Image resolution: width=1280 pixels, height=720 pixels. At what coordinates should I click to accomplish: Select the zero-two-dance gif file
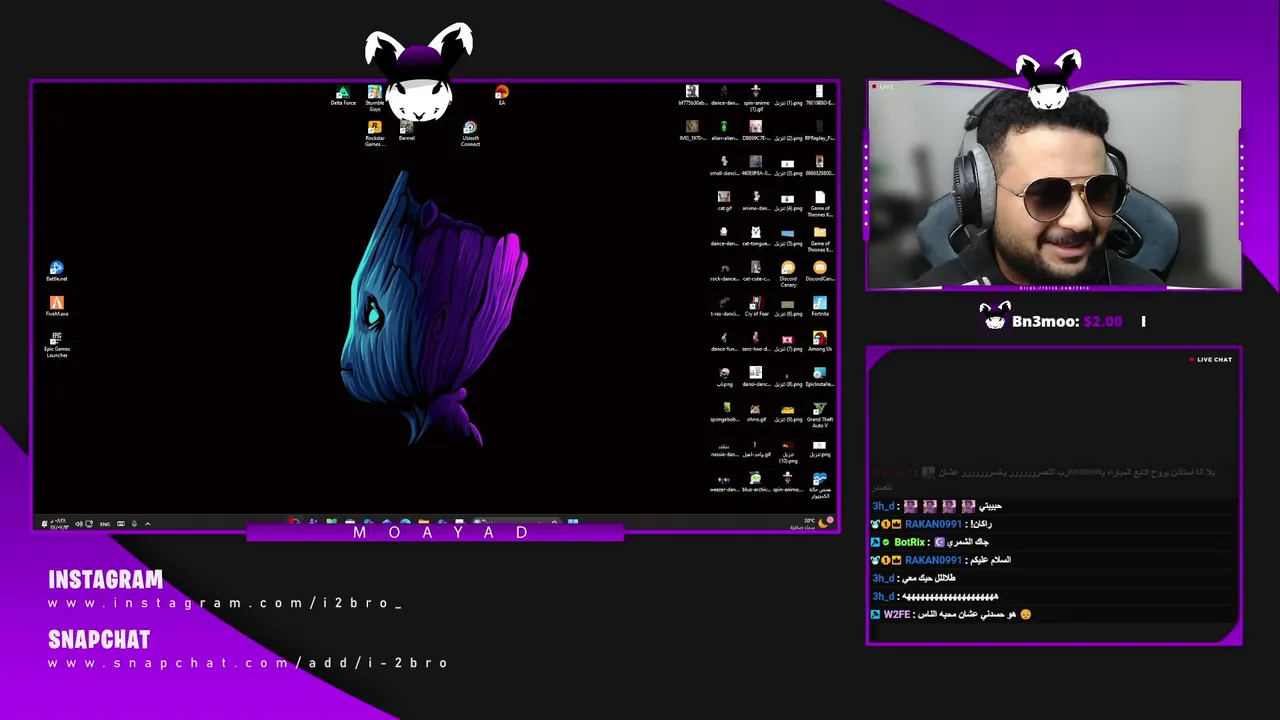coord(756,342)
